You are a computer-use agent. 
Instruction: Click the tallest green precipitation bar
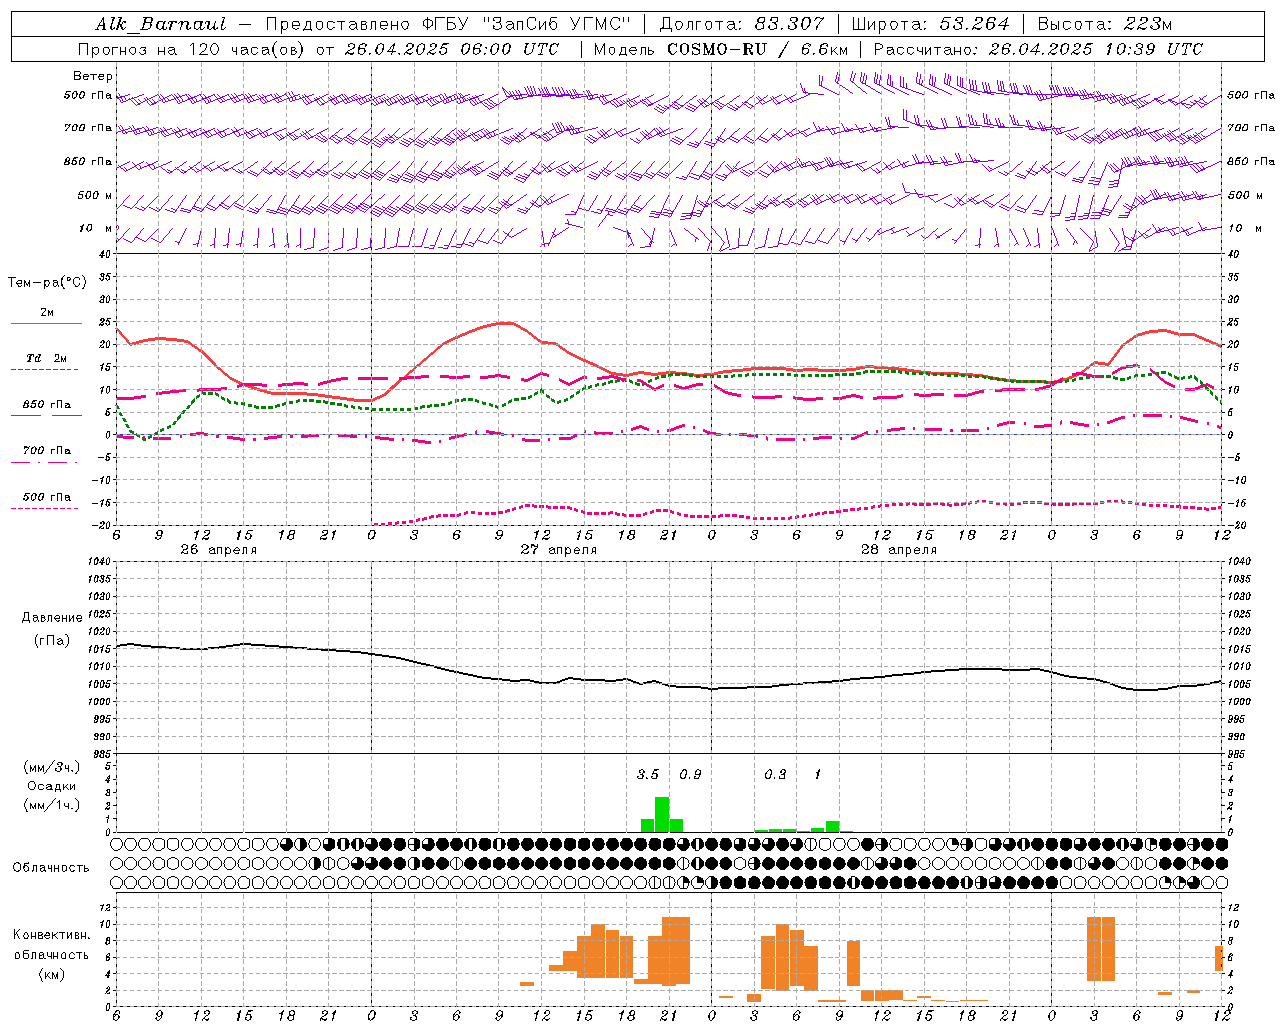pos(662,814)
